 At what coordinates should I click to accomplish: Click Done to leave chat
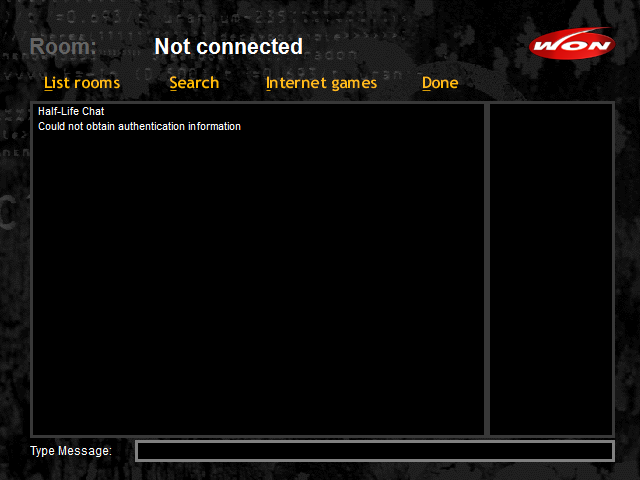[x=440, y=83]
